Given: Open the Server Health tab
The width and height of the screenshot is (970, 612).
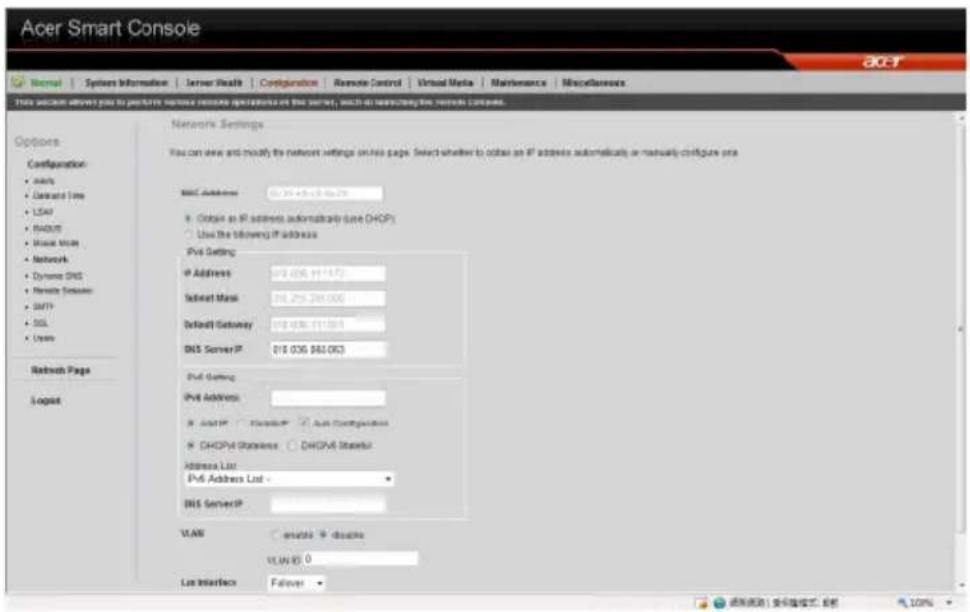Looking at the screenshot, I should click(214, 83).
